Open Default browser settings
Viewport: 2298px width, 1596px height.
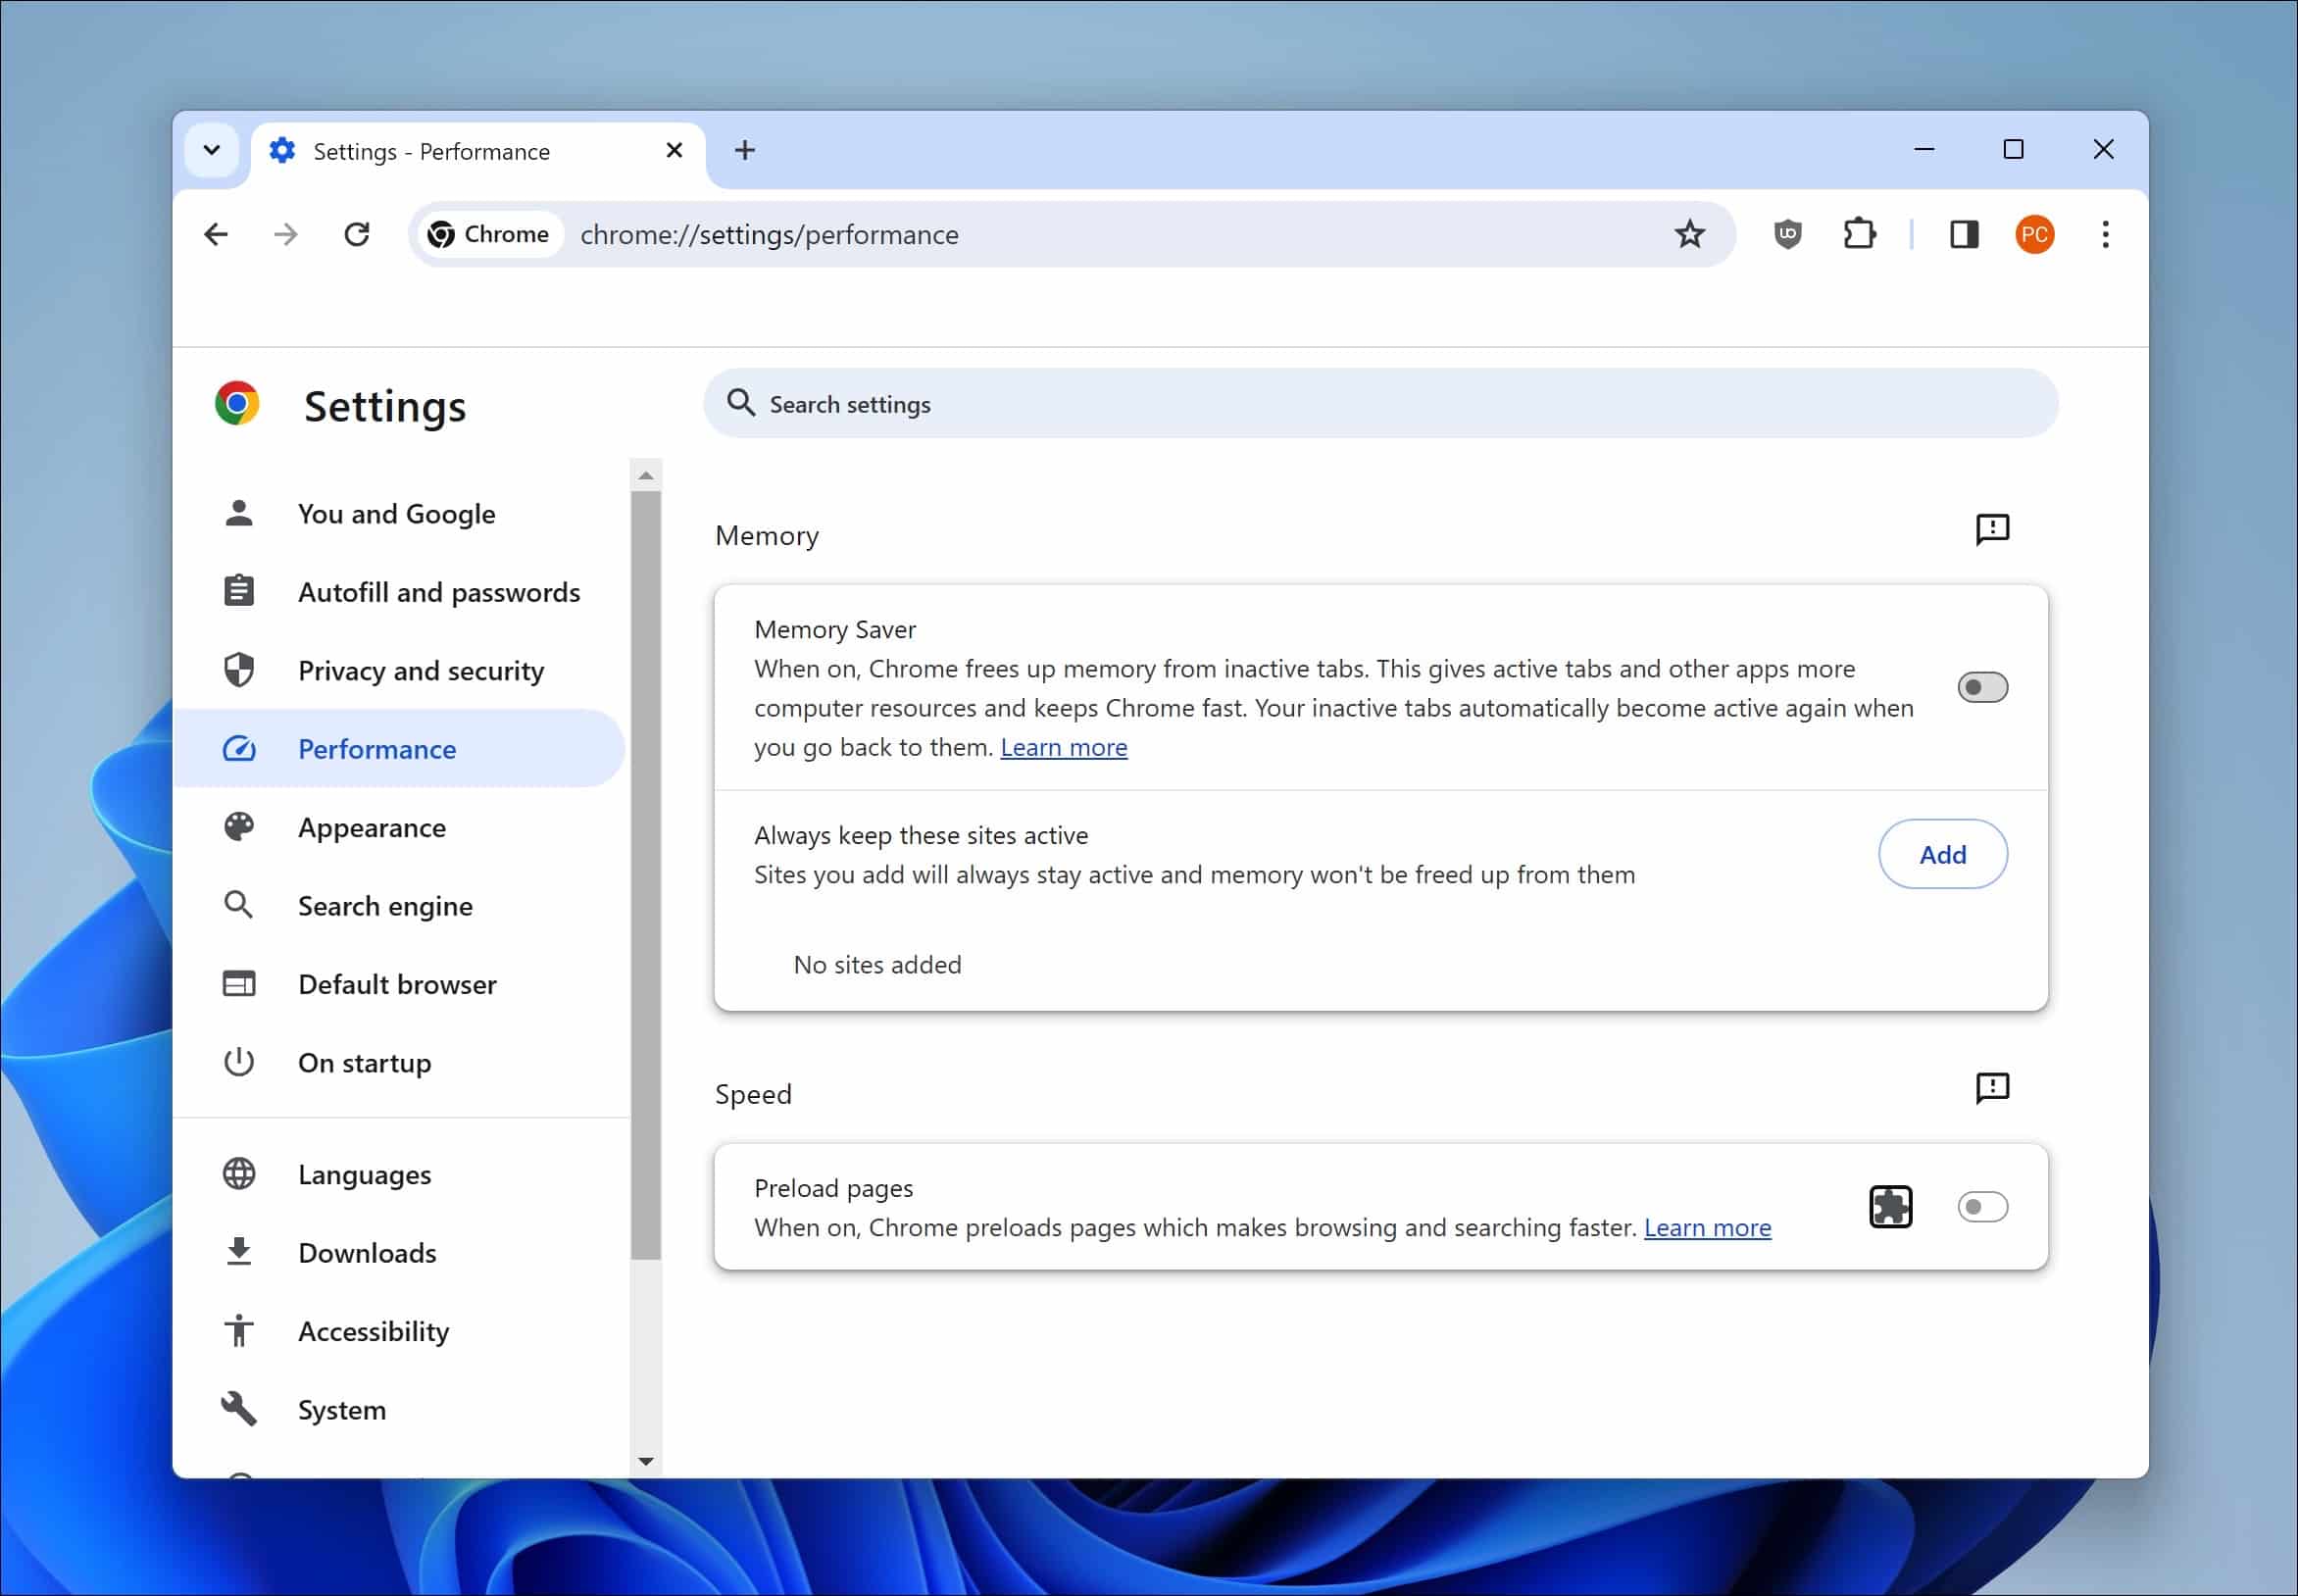[400, 985]
